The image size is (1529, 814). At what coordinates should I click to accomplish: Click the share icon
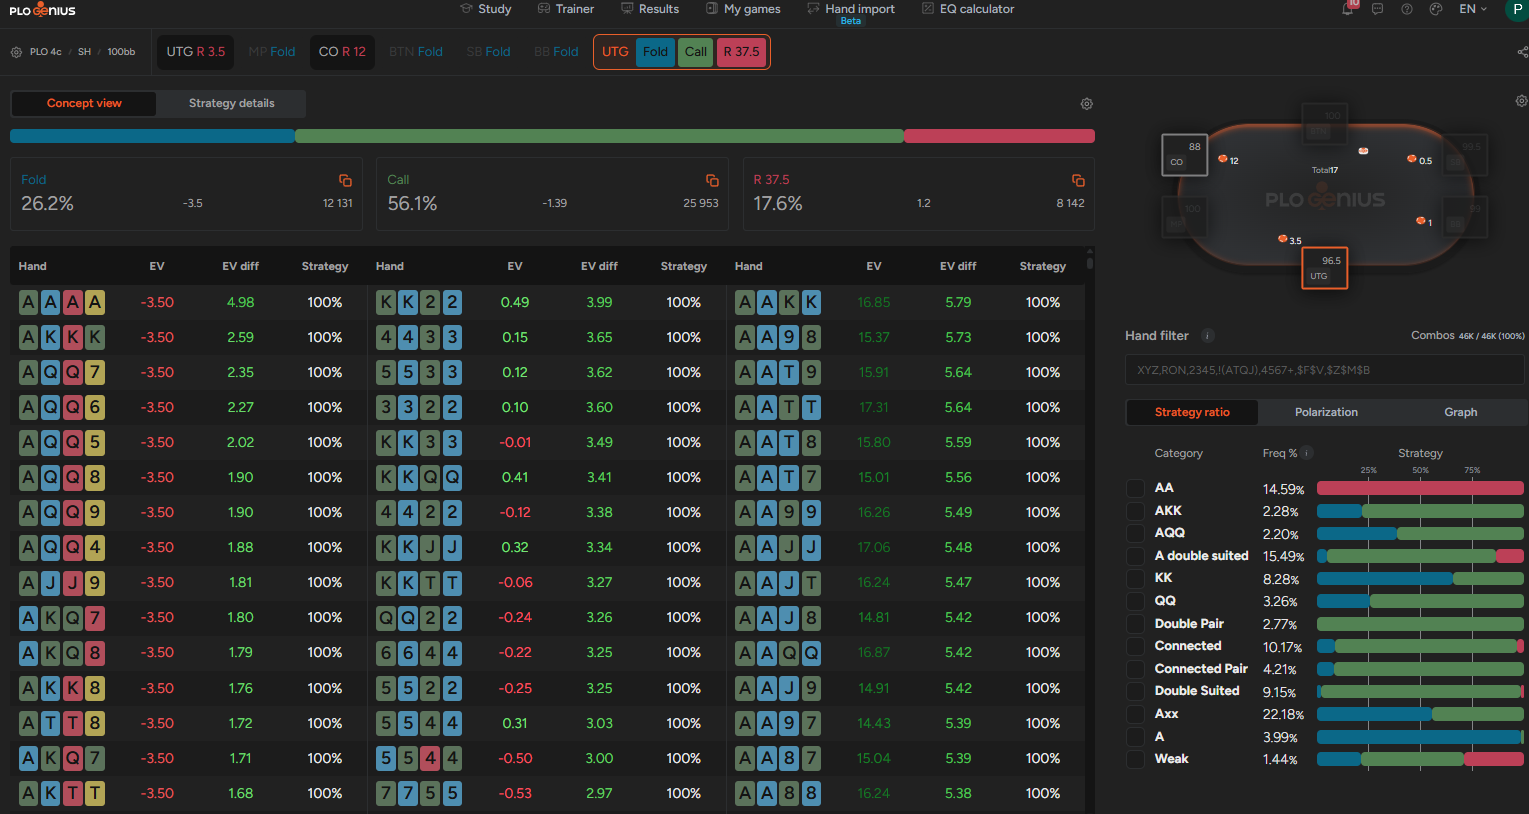[x=1522, y=52]
